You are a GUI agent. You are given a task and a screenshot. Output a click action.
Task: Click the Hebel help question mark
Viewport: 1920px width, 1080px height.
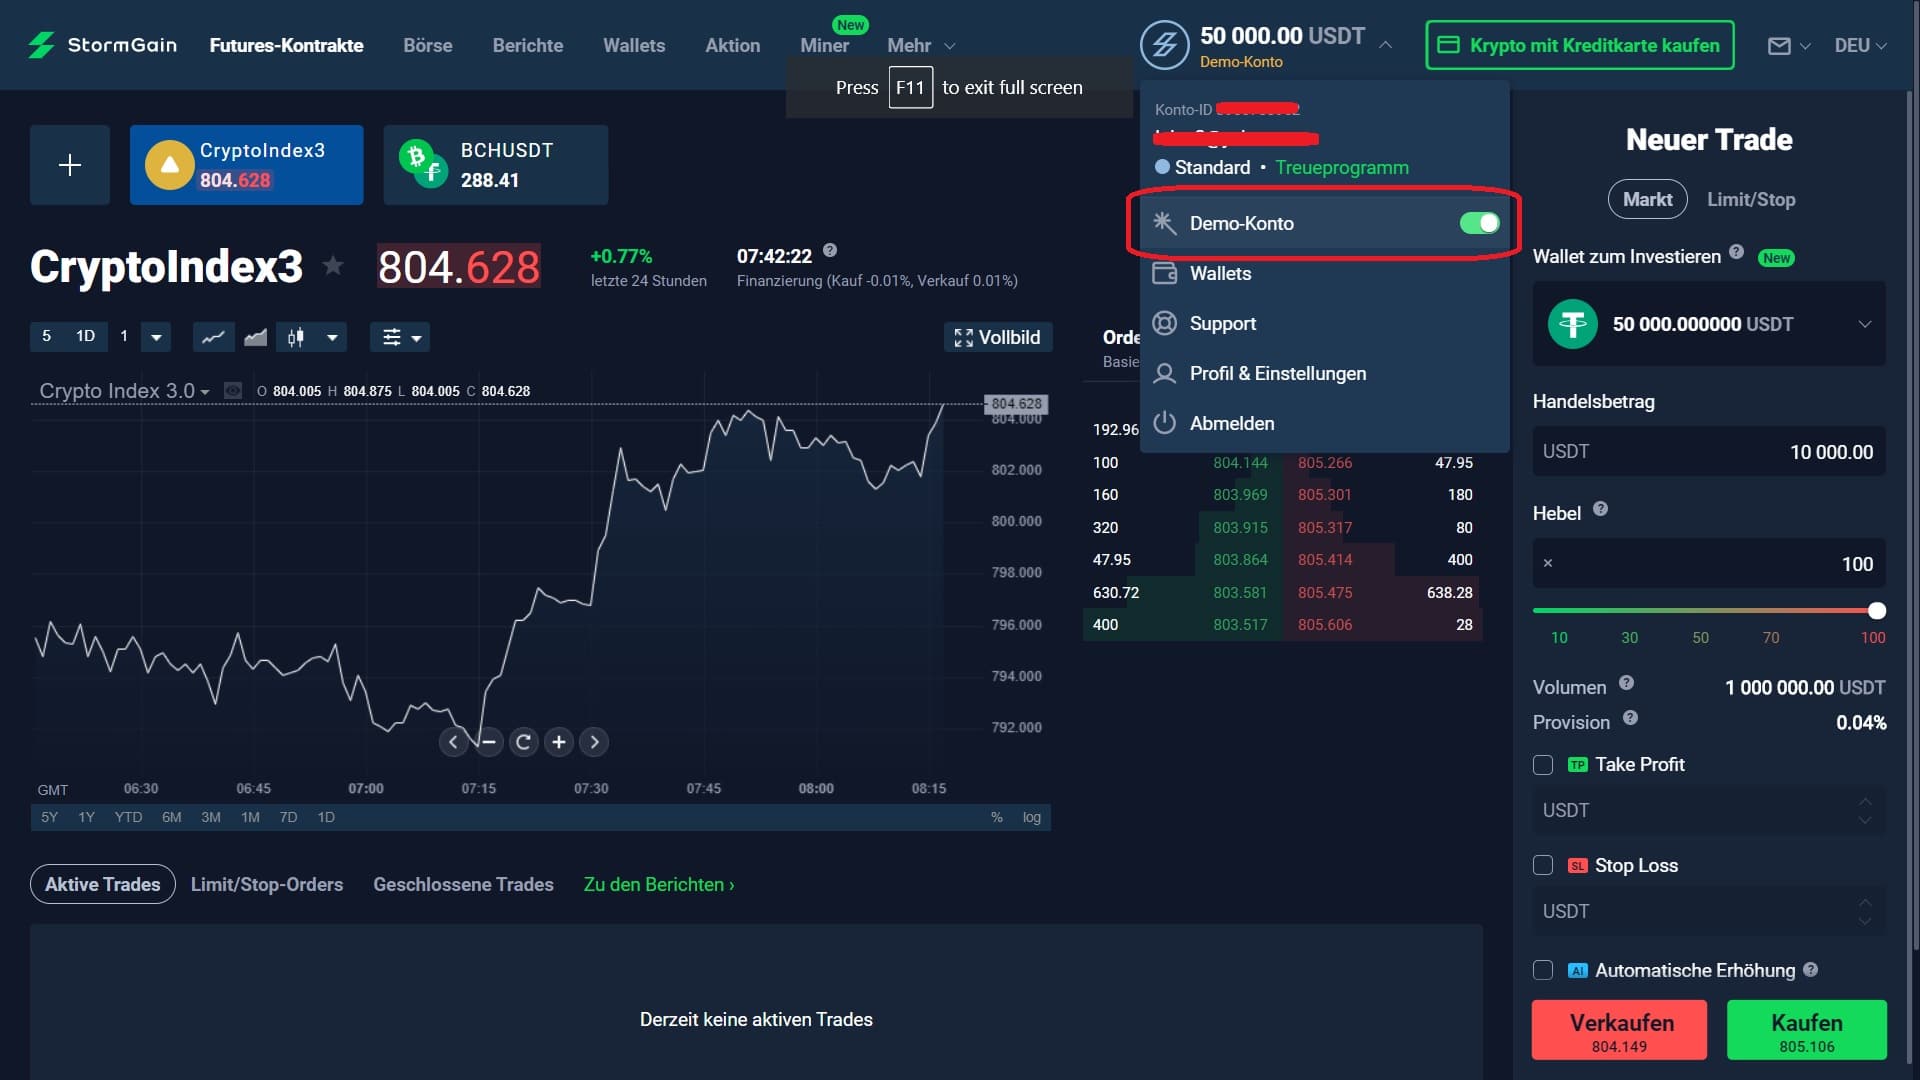(1600, 509)
